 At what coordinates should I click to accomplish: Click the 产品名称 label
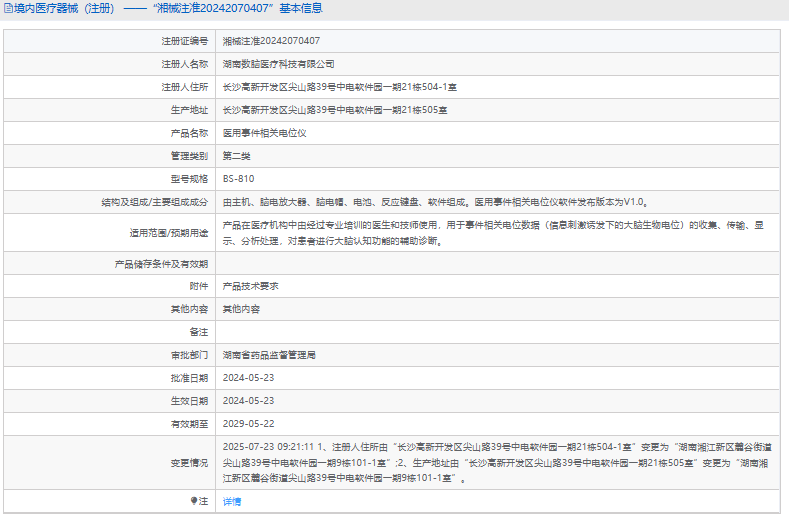click(x=189, y=133)
